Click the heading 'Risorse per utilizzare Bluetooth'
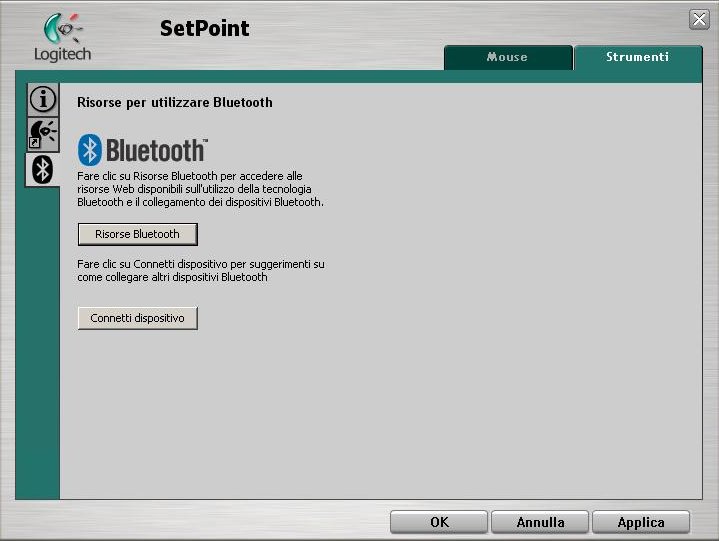The image size is (719, 541). (175, 102)
